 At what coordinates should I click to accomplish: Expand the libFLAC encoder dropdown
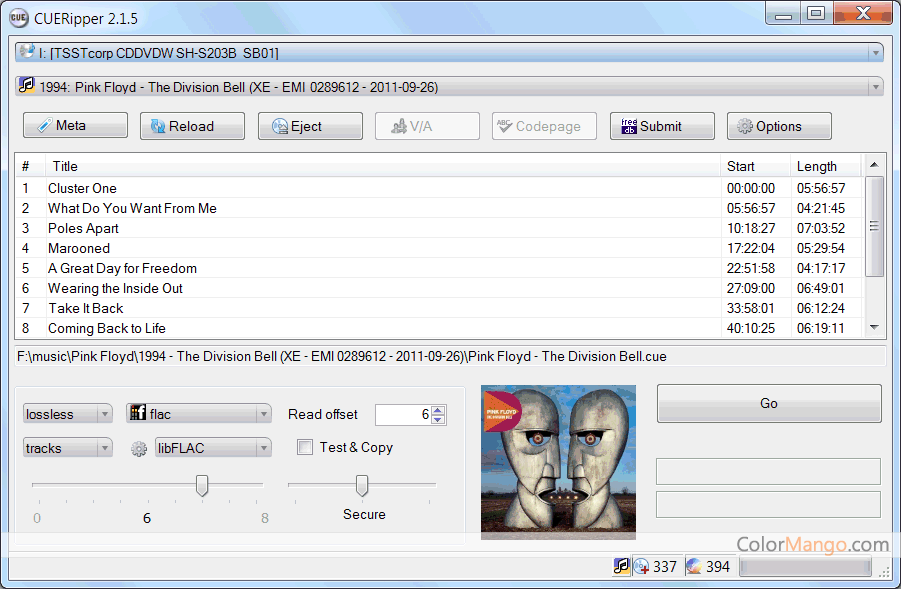point(263,448)
